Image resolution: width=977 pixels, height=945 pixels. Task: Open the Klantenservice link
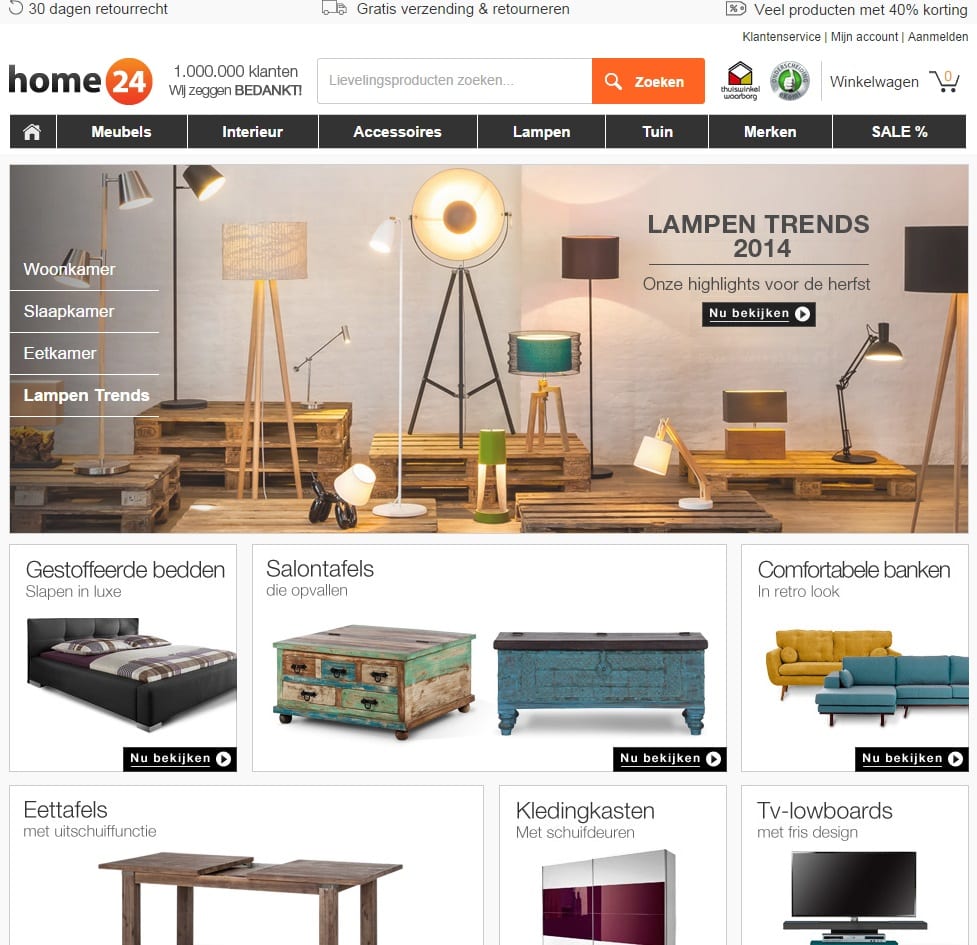[x=781, y=37]
